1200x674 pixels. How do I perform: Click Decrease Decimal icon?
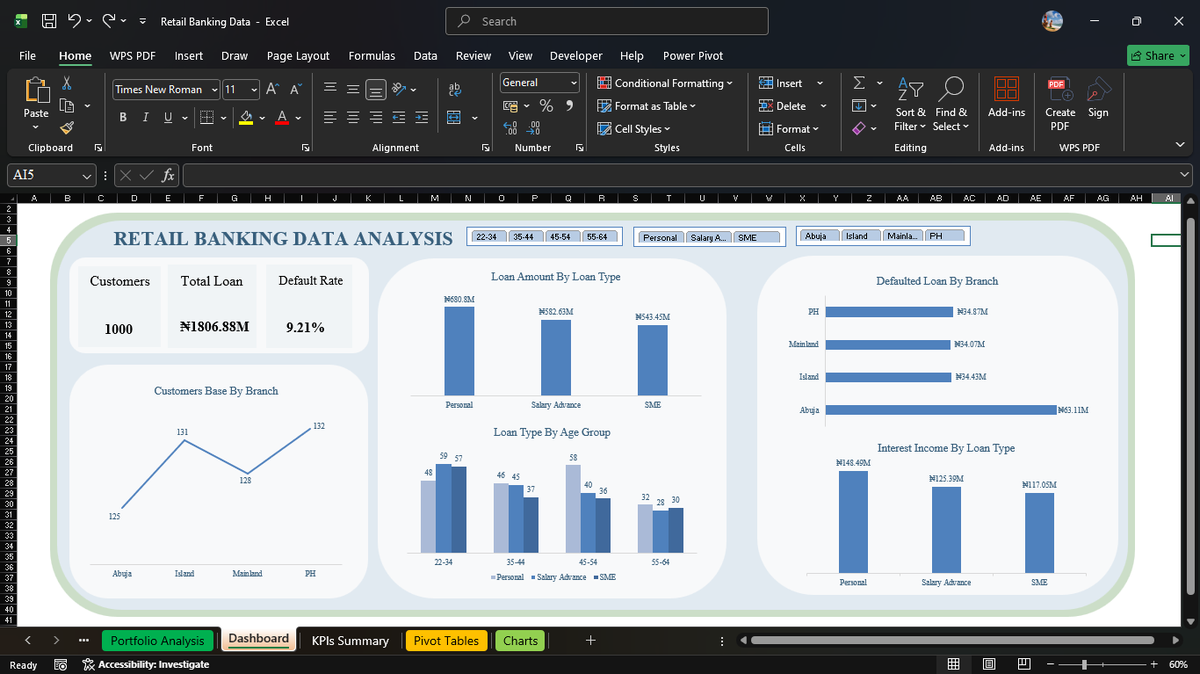click(x=535, y=128)
